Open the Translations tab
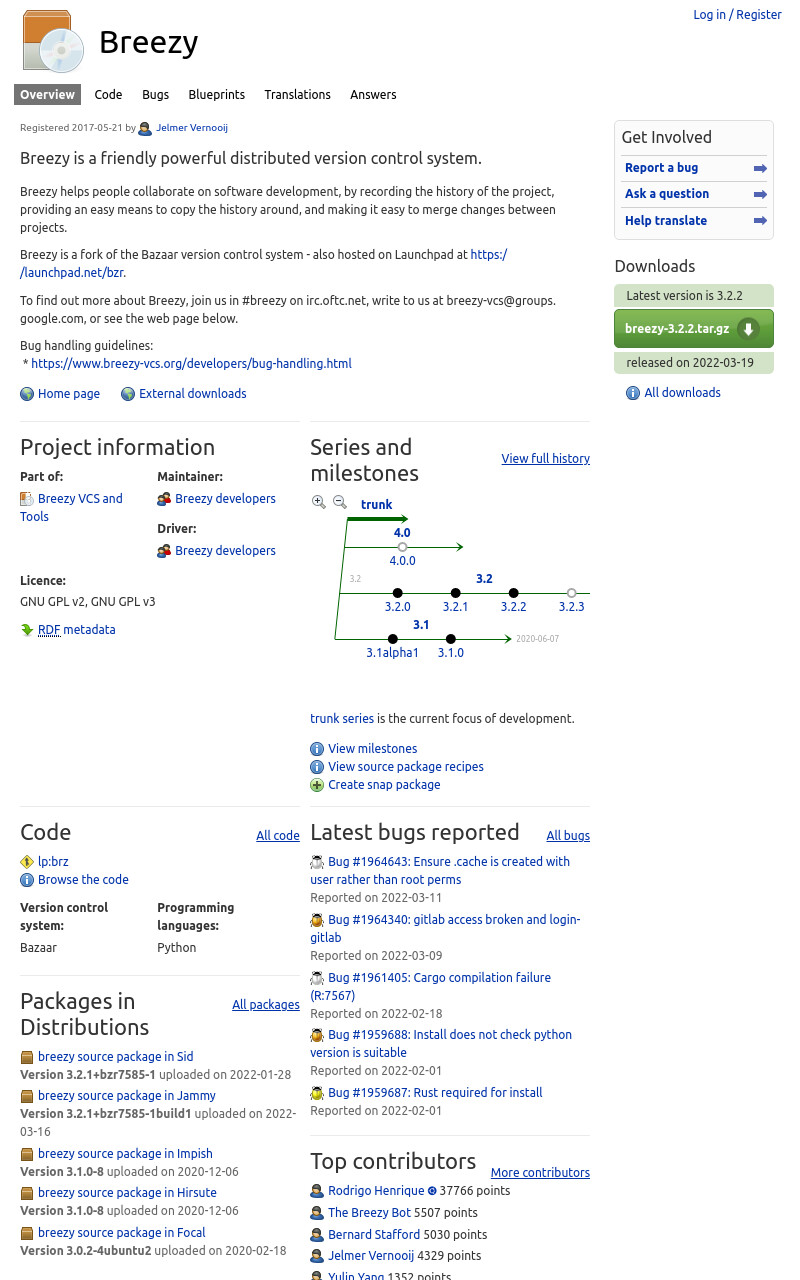The width and height of the screenshot is (800, 1280). [x=297, y=95]
